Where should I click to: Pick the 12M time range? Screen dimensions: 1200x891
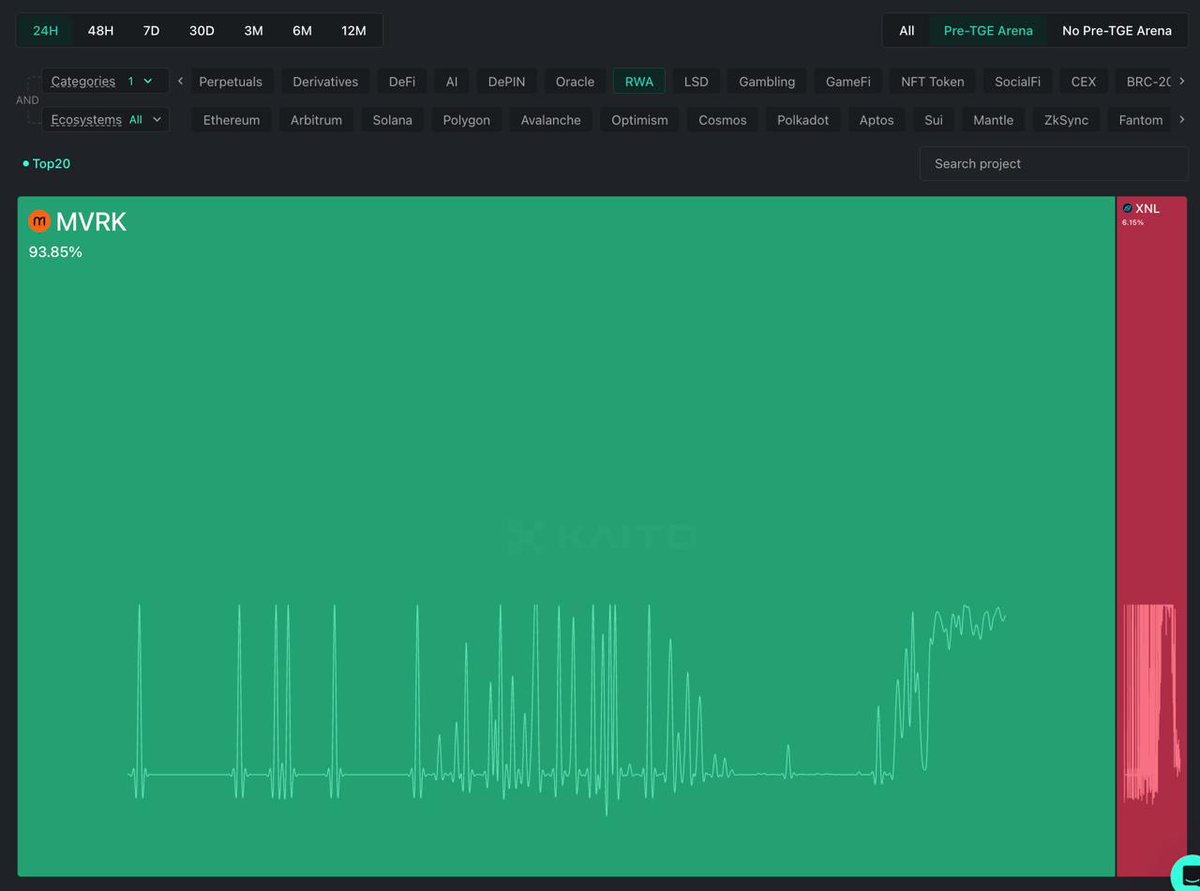pos(353,31)
